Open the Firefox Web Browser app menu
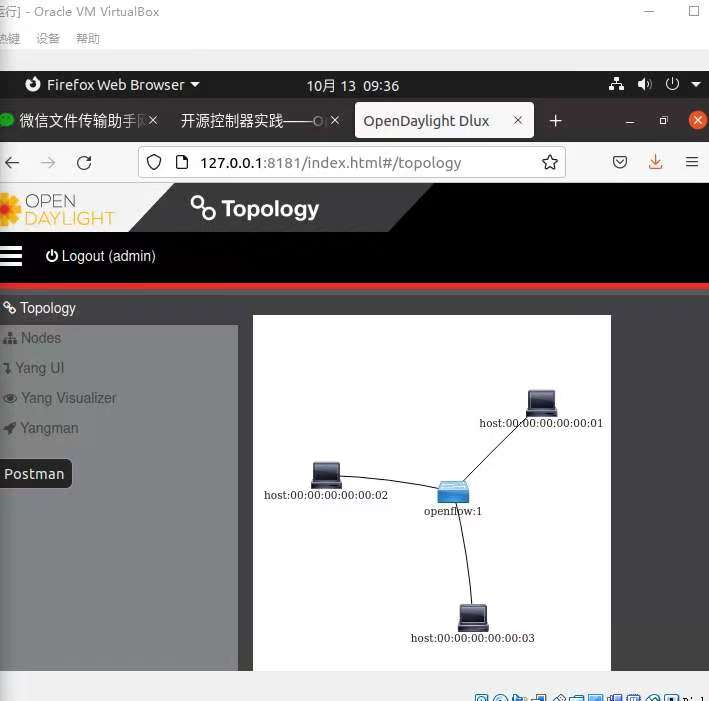 [x=112, y=85]
